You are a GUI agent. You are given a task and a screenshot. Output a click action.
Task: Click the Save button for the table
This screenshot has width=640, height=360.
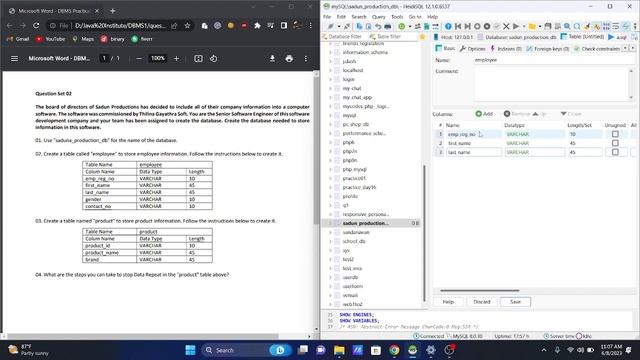(515, 302)
